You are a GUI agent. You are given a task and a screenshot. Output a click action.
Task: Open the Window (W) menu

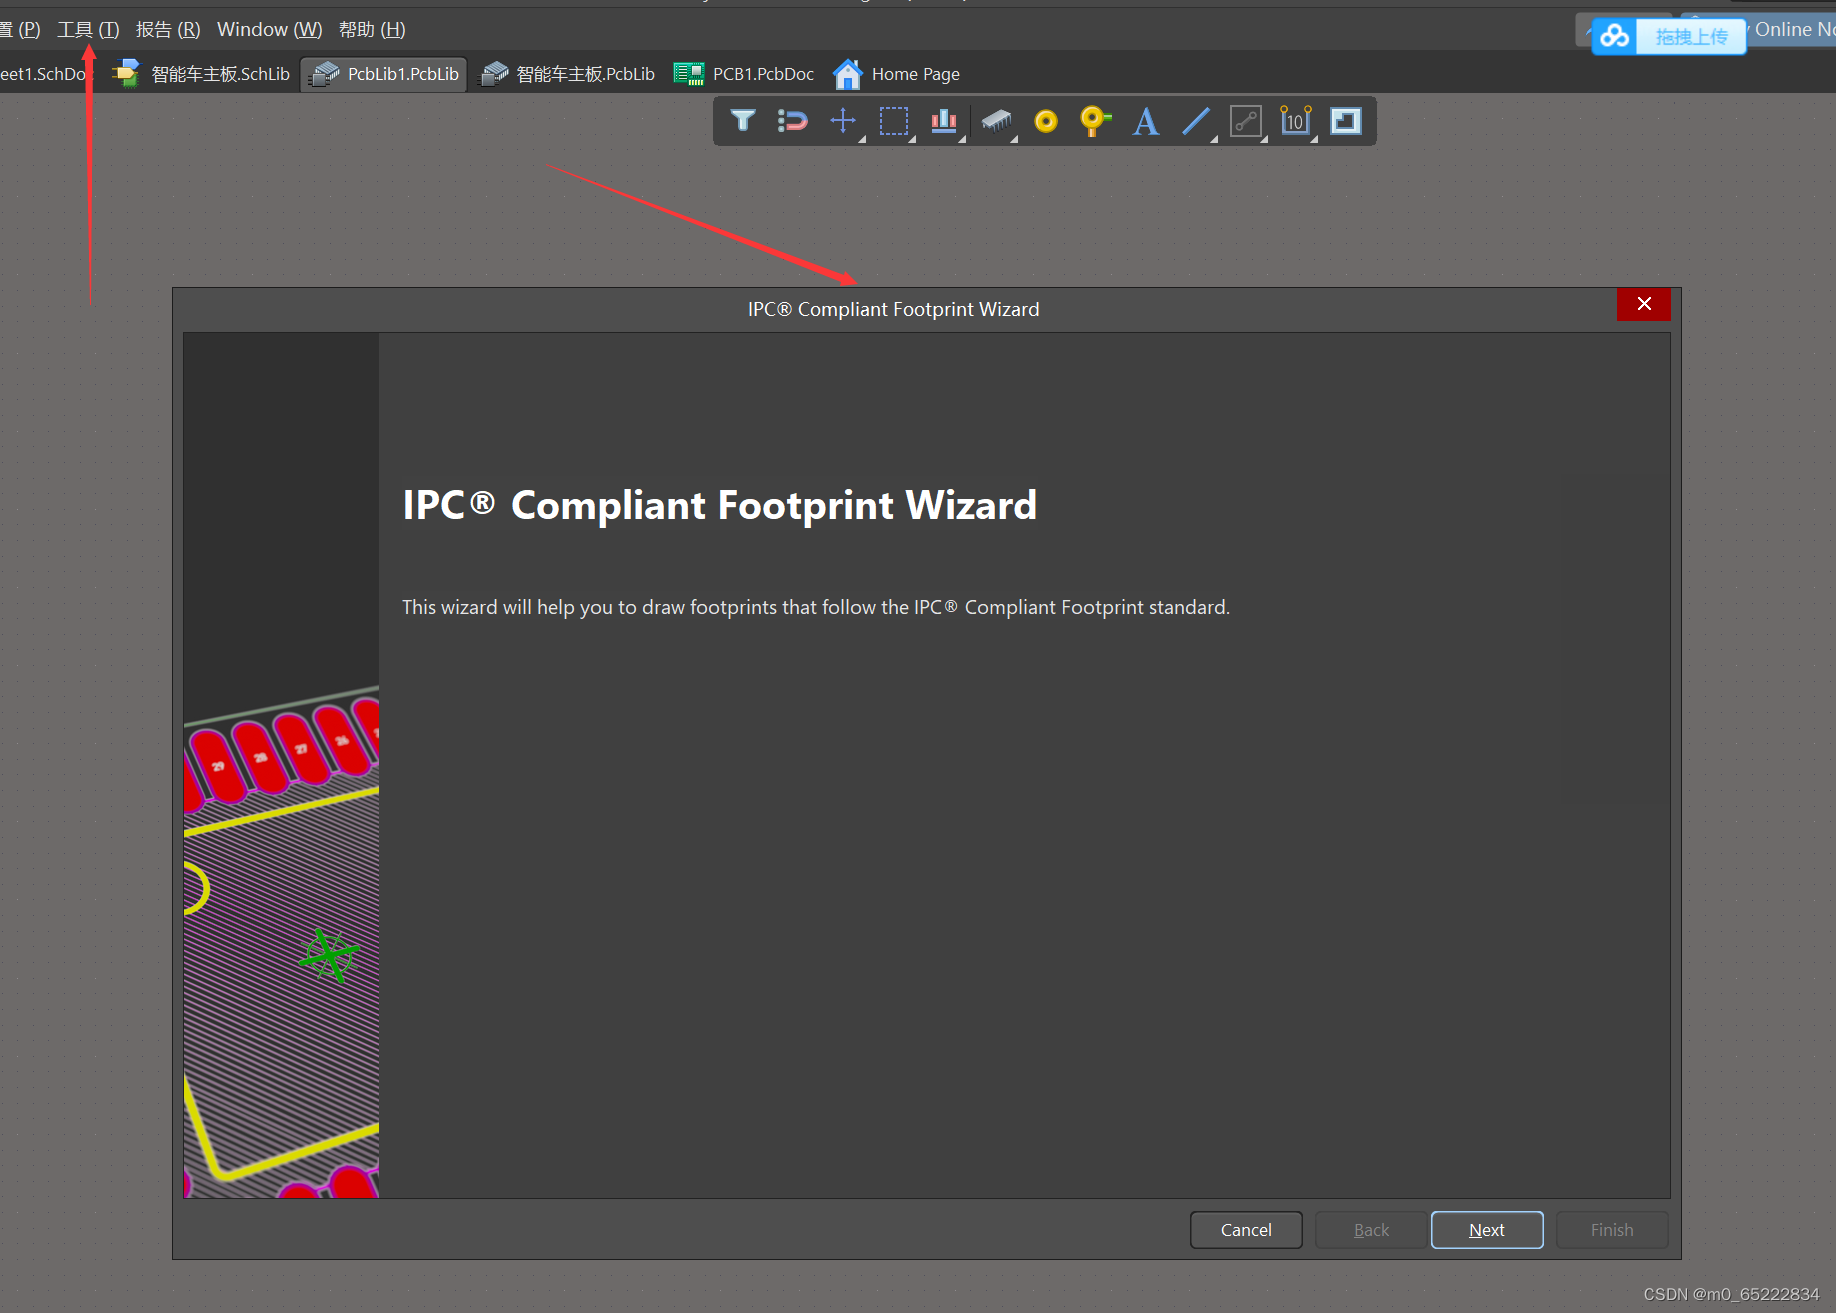pyautogui.click(x=270, y=29)
